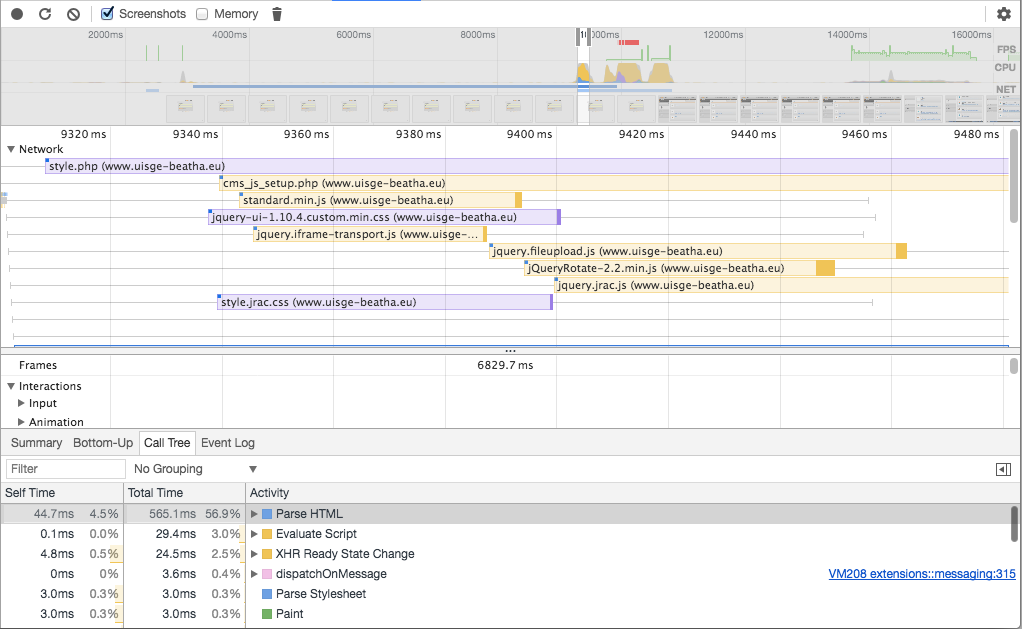Disable the Screenshots checkbox
The image size is (1022, 629).
[x=108, y=14]
